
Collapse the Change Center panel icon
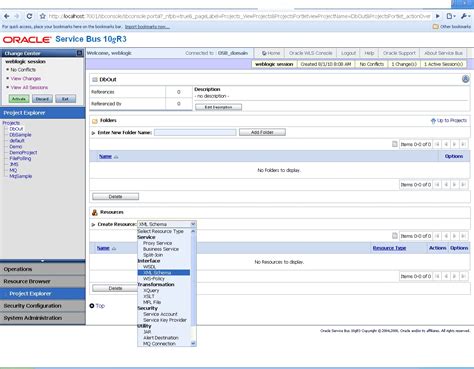click(79, 53)
